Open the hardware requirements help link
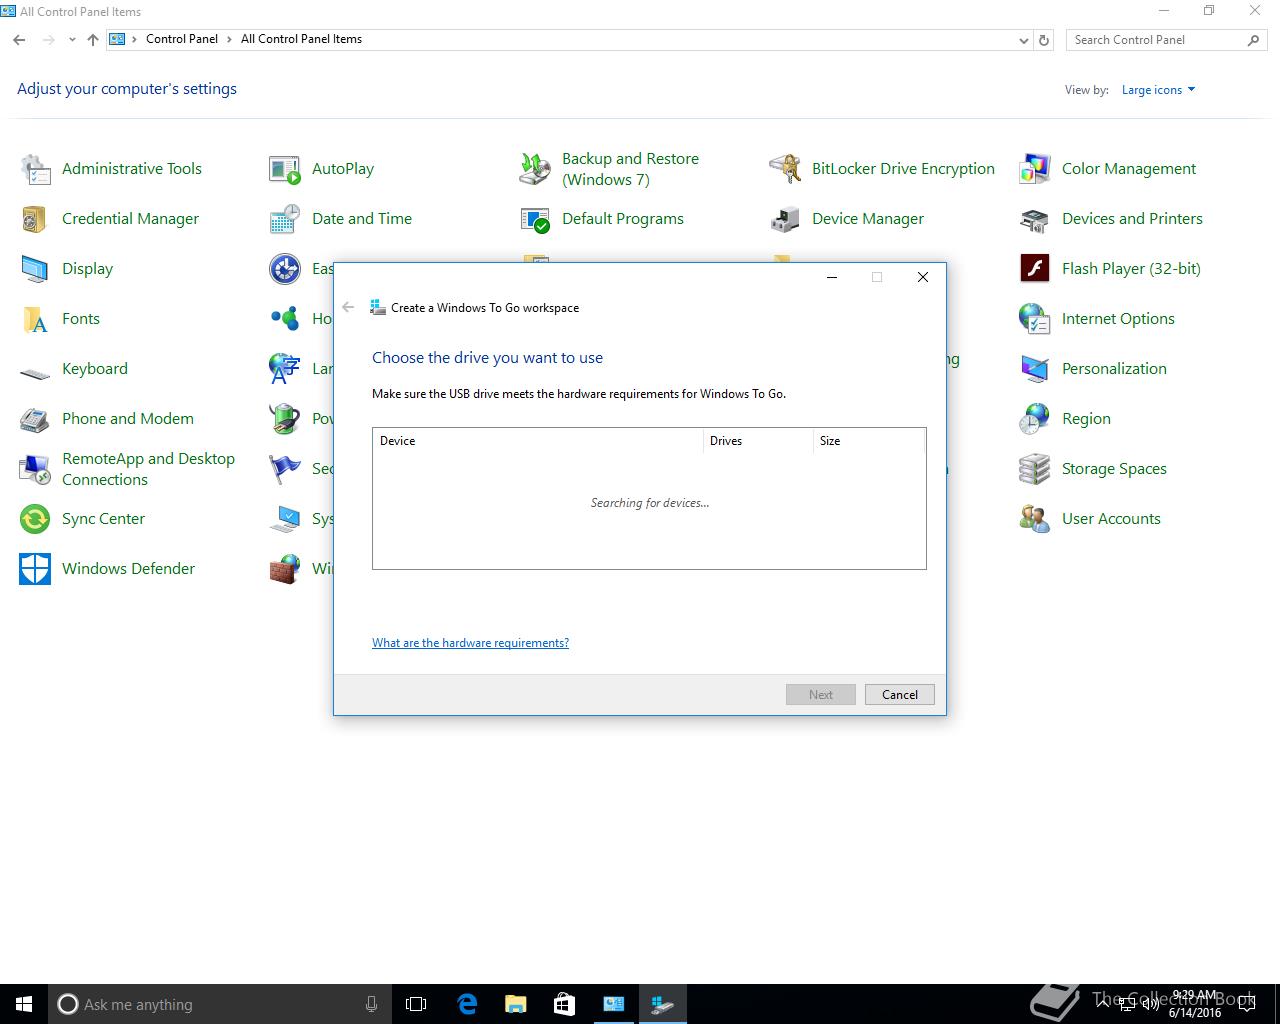This screenshot has width=1280, height=1024. (470, 643)
